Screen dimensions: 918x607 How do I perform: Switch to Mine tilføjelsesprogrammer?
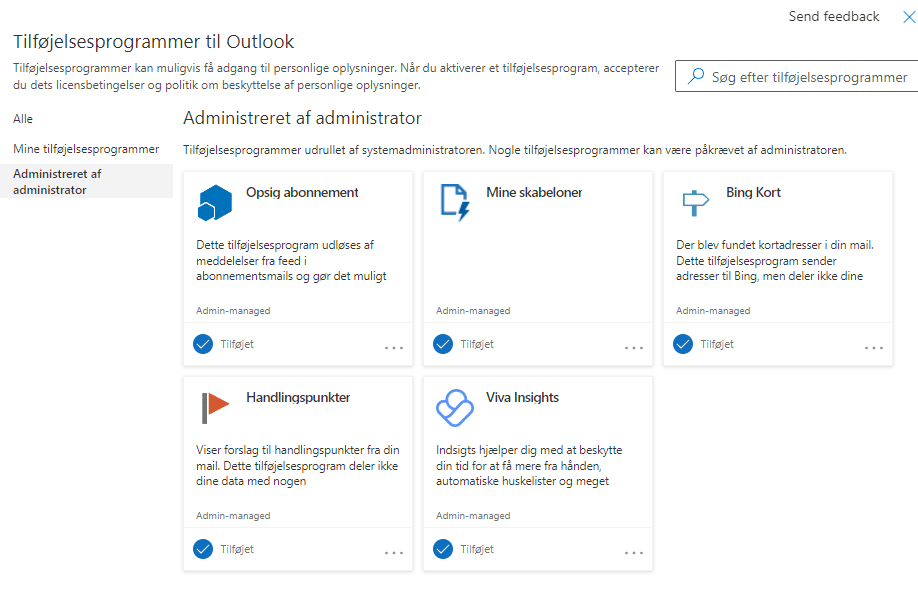click(x=86, y=149)
